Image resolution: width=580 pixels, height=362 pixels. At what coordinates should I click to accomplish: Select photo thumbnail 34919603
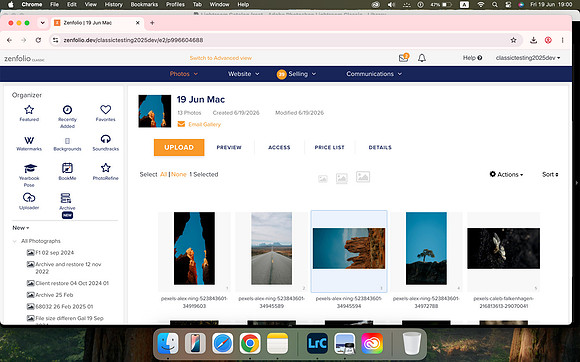point(194,248)
